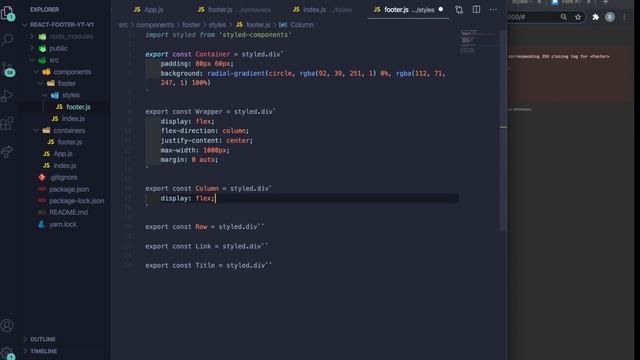The width and height of the screenshot is (640, 360).
Task: Click the styles breadcrumb
Action: (217, 25)
